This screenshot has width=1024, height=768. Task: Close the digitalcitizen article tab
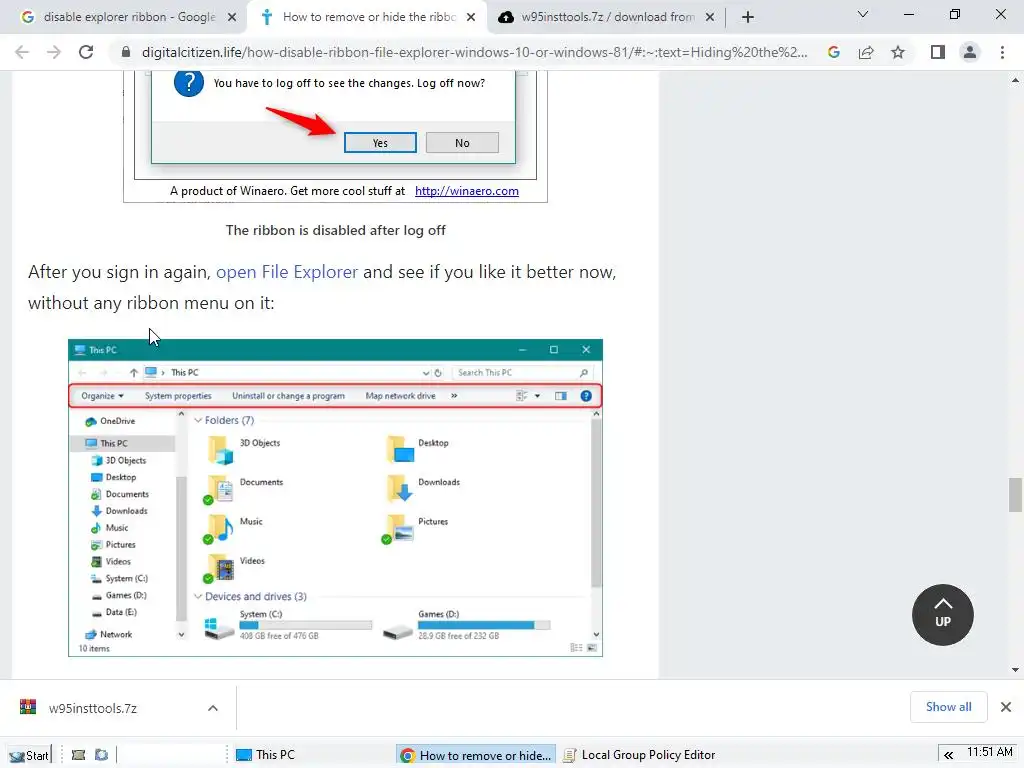pyautogui.click(x=471, y=17)
